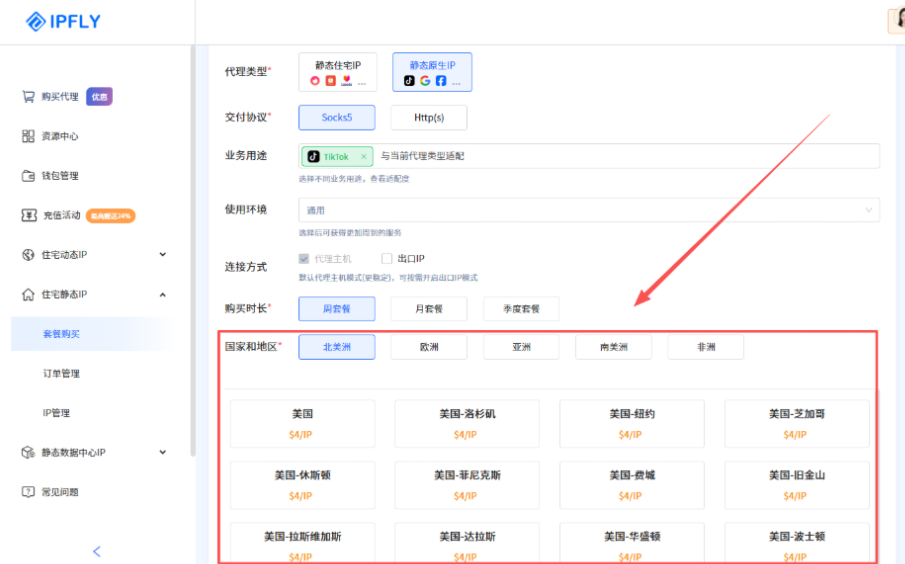Screen dimensions: 905x564
Task: Click the 资源中心 sidebar label
Action: click(x=60, y=136)
